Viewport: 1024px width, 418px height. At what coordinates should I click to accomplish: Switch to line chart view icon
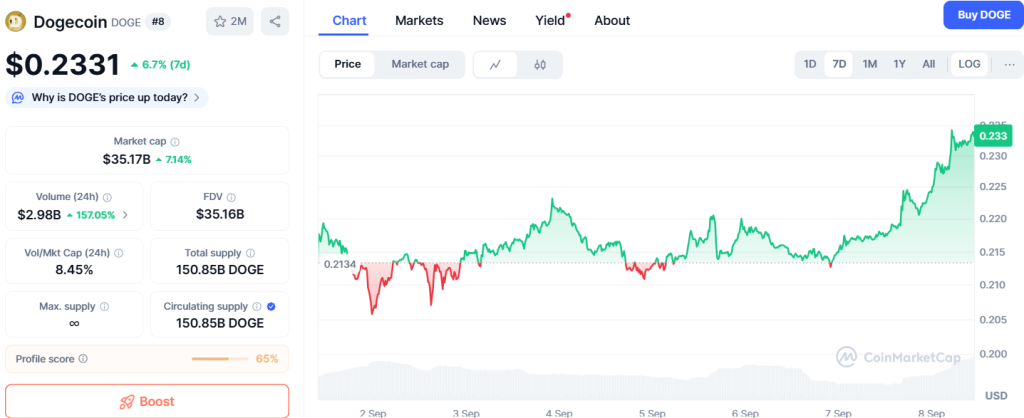point(495,64)
